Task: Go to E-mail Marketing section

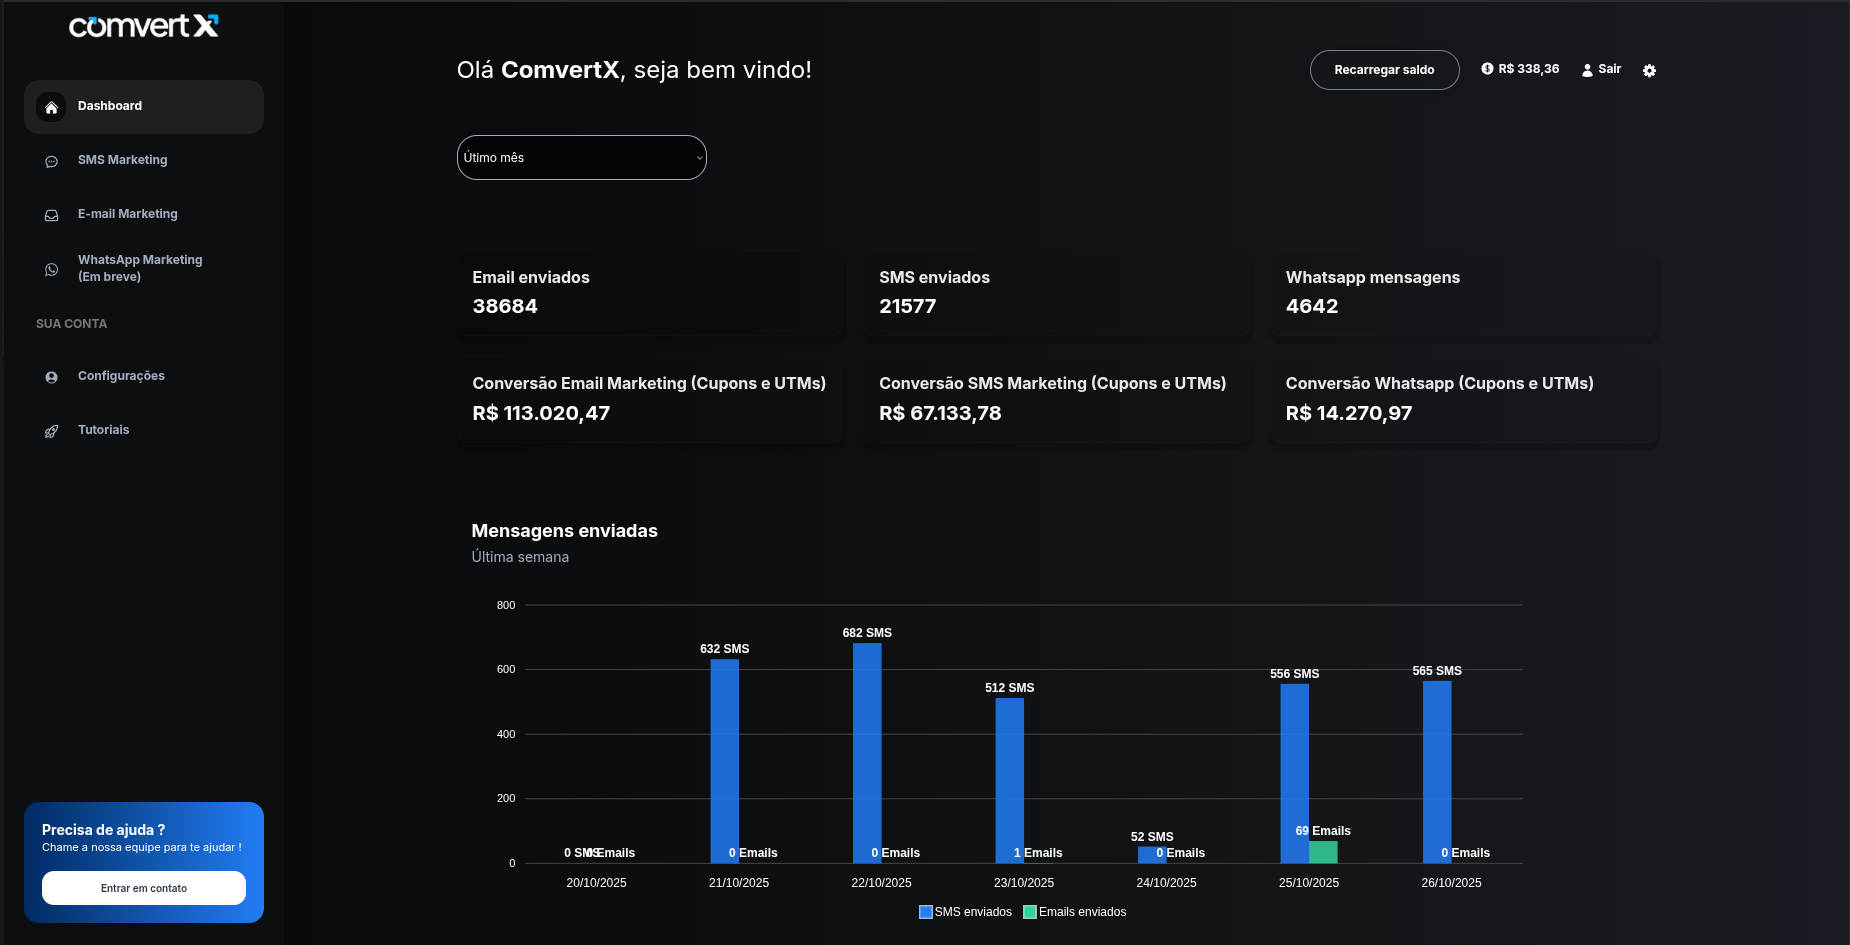Action: point(127,214)
